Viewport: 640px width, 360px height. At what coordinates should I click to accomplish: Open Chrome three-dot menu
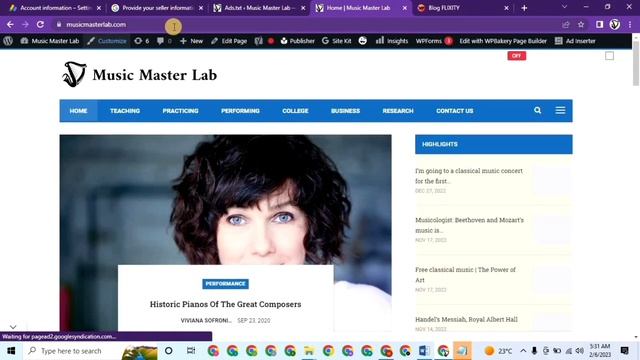pos(630,24)
